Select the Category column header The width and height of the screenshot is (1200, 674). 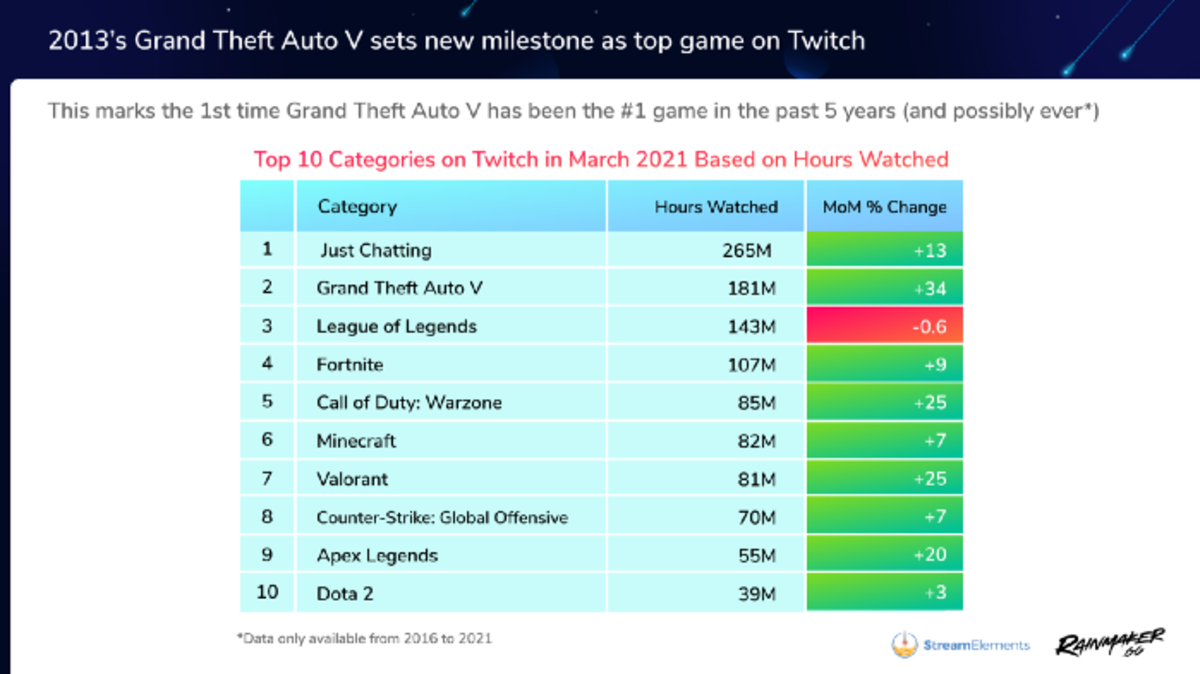(357, 207)
